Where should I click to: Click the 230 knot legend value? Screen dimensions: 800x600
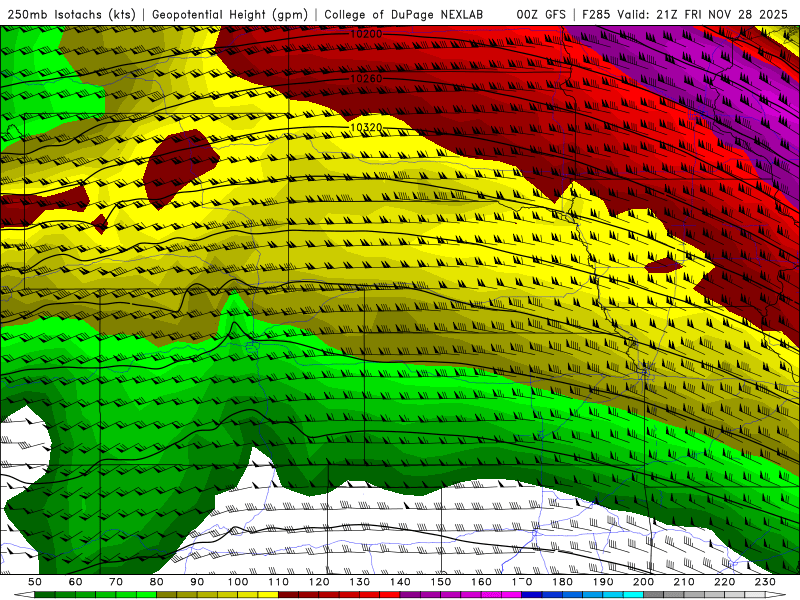click(766, 582)
